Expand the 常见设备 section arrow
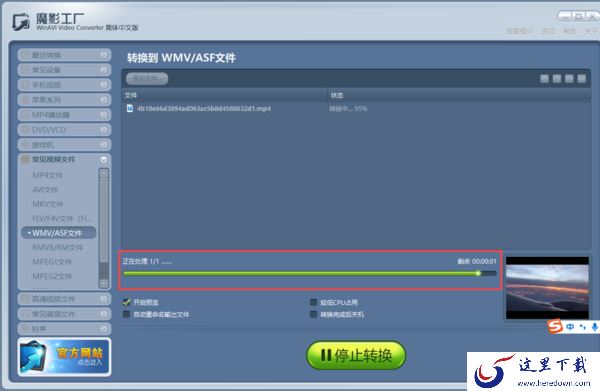This screenshot has height=391, width=600. coord(103,70)
